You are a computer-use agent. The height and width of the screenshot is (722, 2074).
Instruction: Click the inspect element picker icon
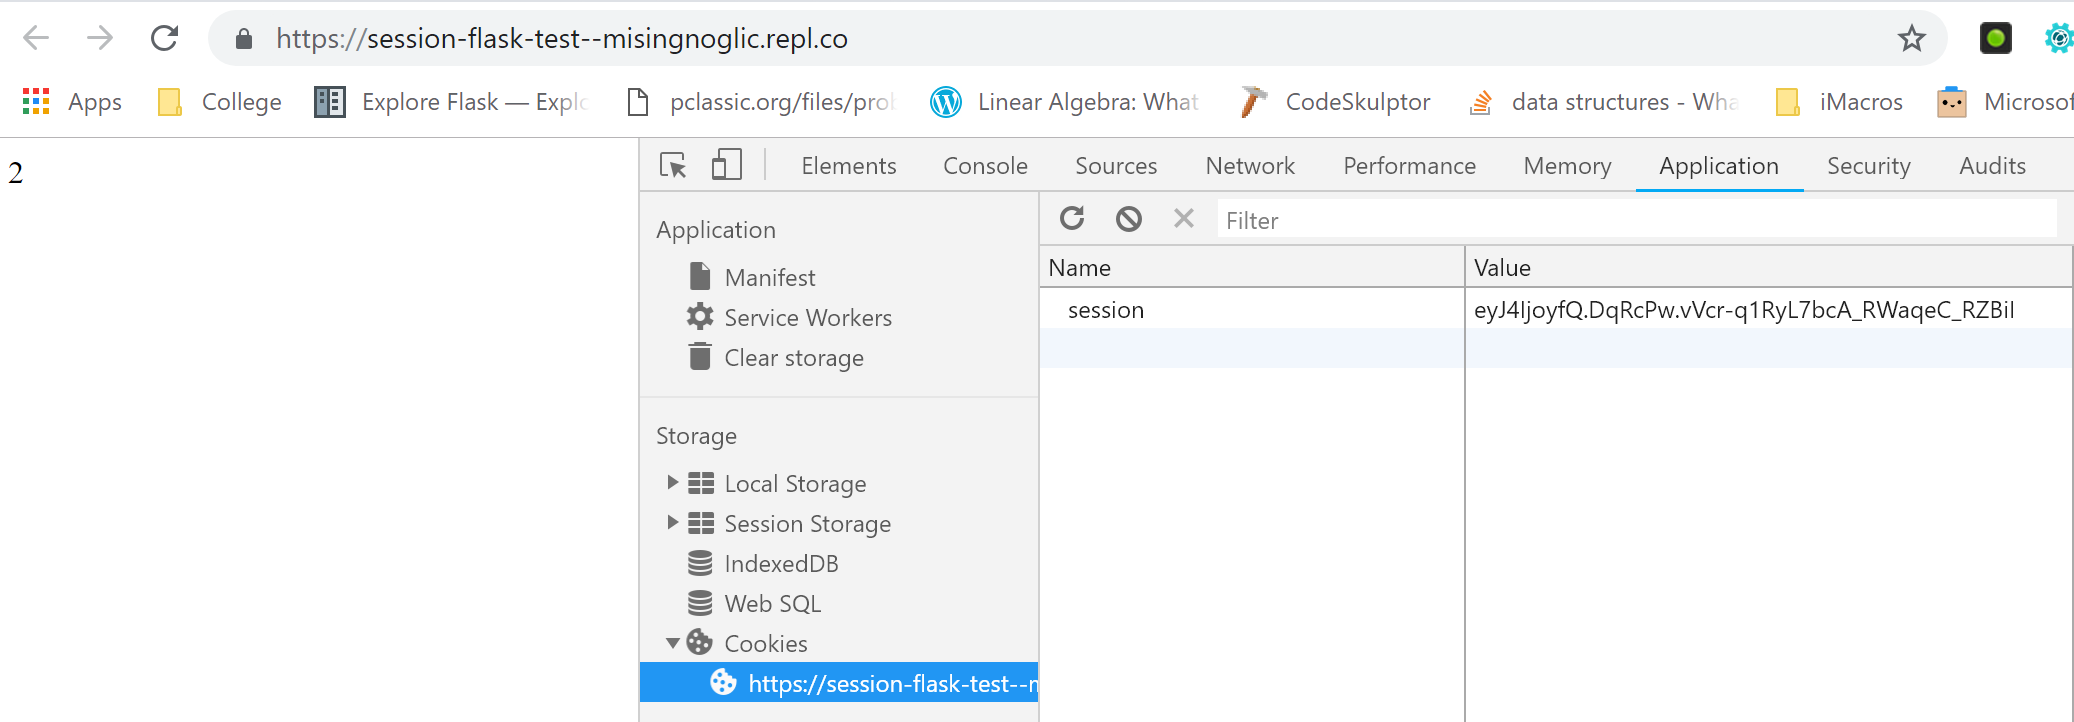click(x=673, y=165)
